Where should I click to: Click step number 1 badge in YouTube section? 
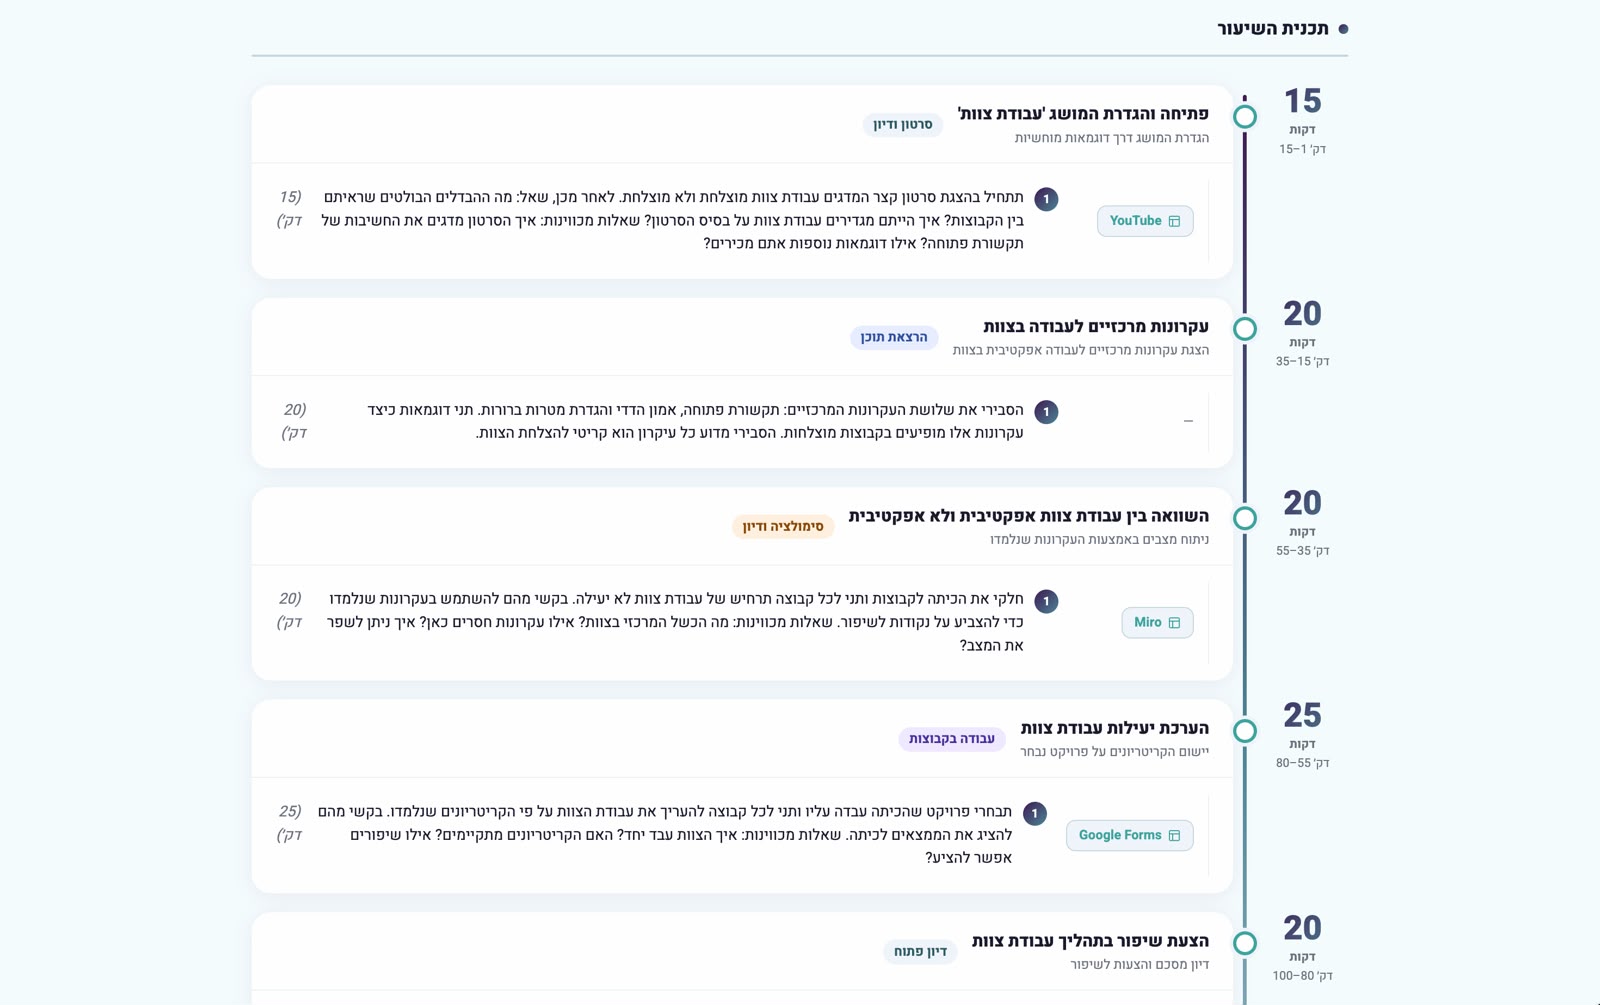point(1046,199)
